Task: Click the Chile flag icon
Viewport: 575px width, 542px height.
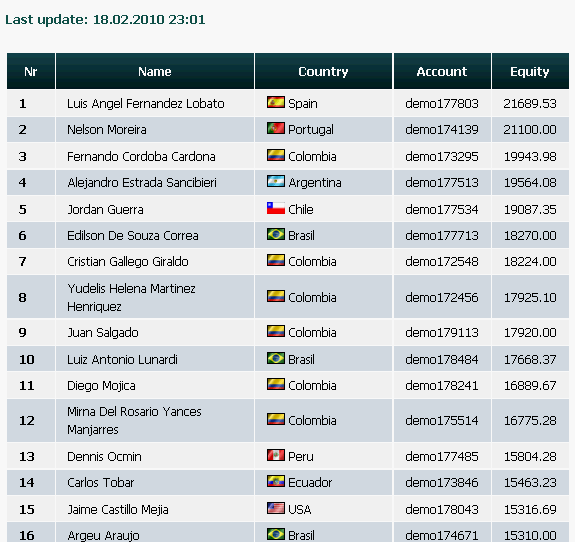Action: coord(276,208)
